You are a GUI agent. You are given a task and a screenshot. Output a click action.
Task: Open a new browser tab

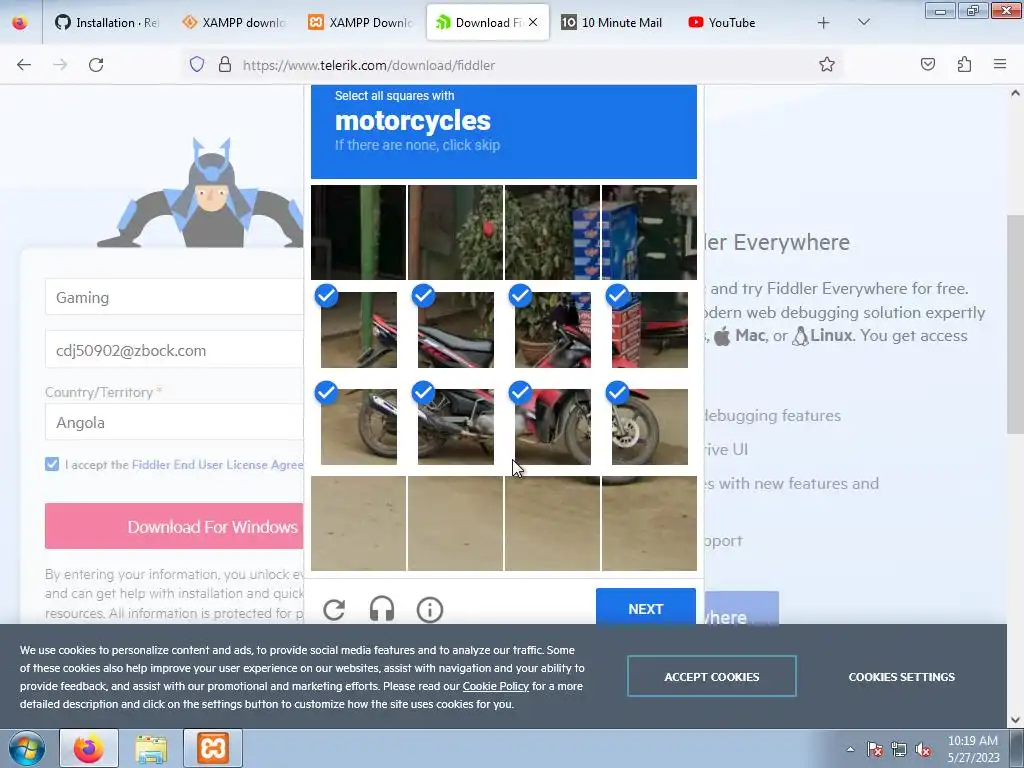point(824,23)
